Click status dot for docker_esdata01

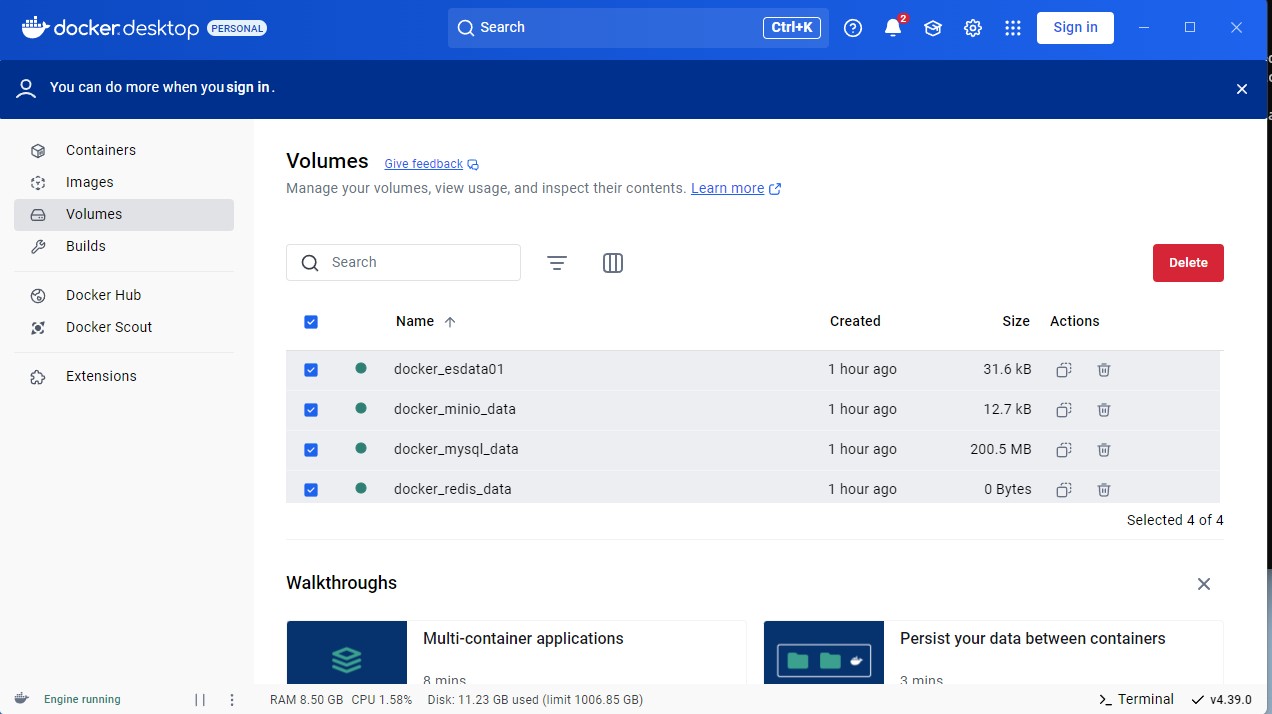tap(361, 368)
